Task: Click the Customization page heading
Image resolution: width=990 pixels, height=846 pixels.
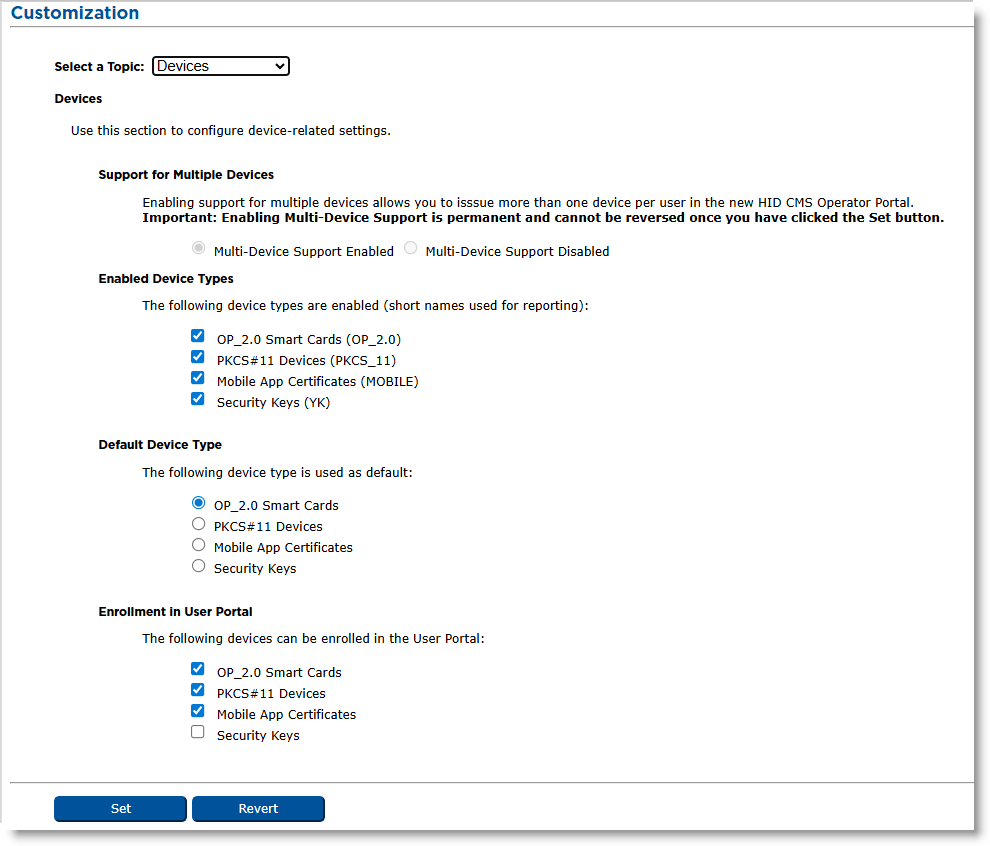Action: click(x=75, y=13)
